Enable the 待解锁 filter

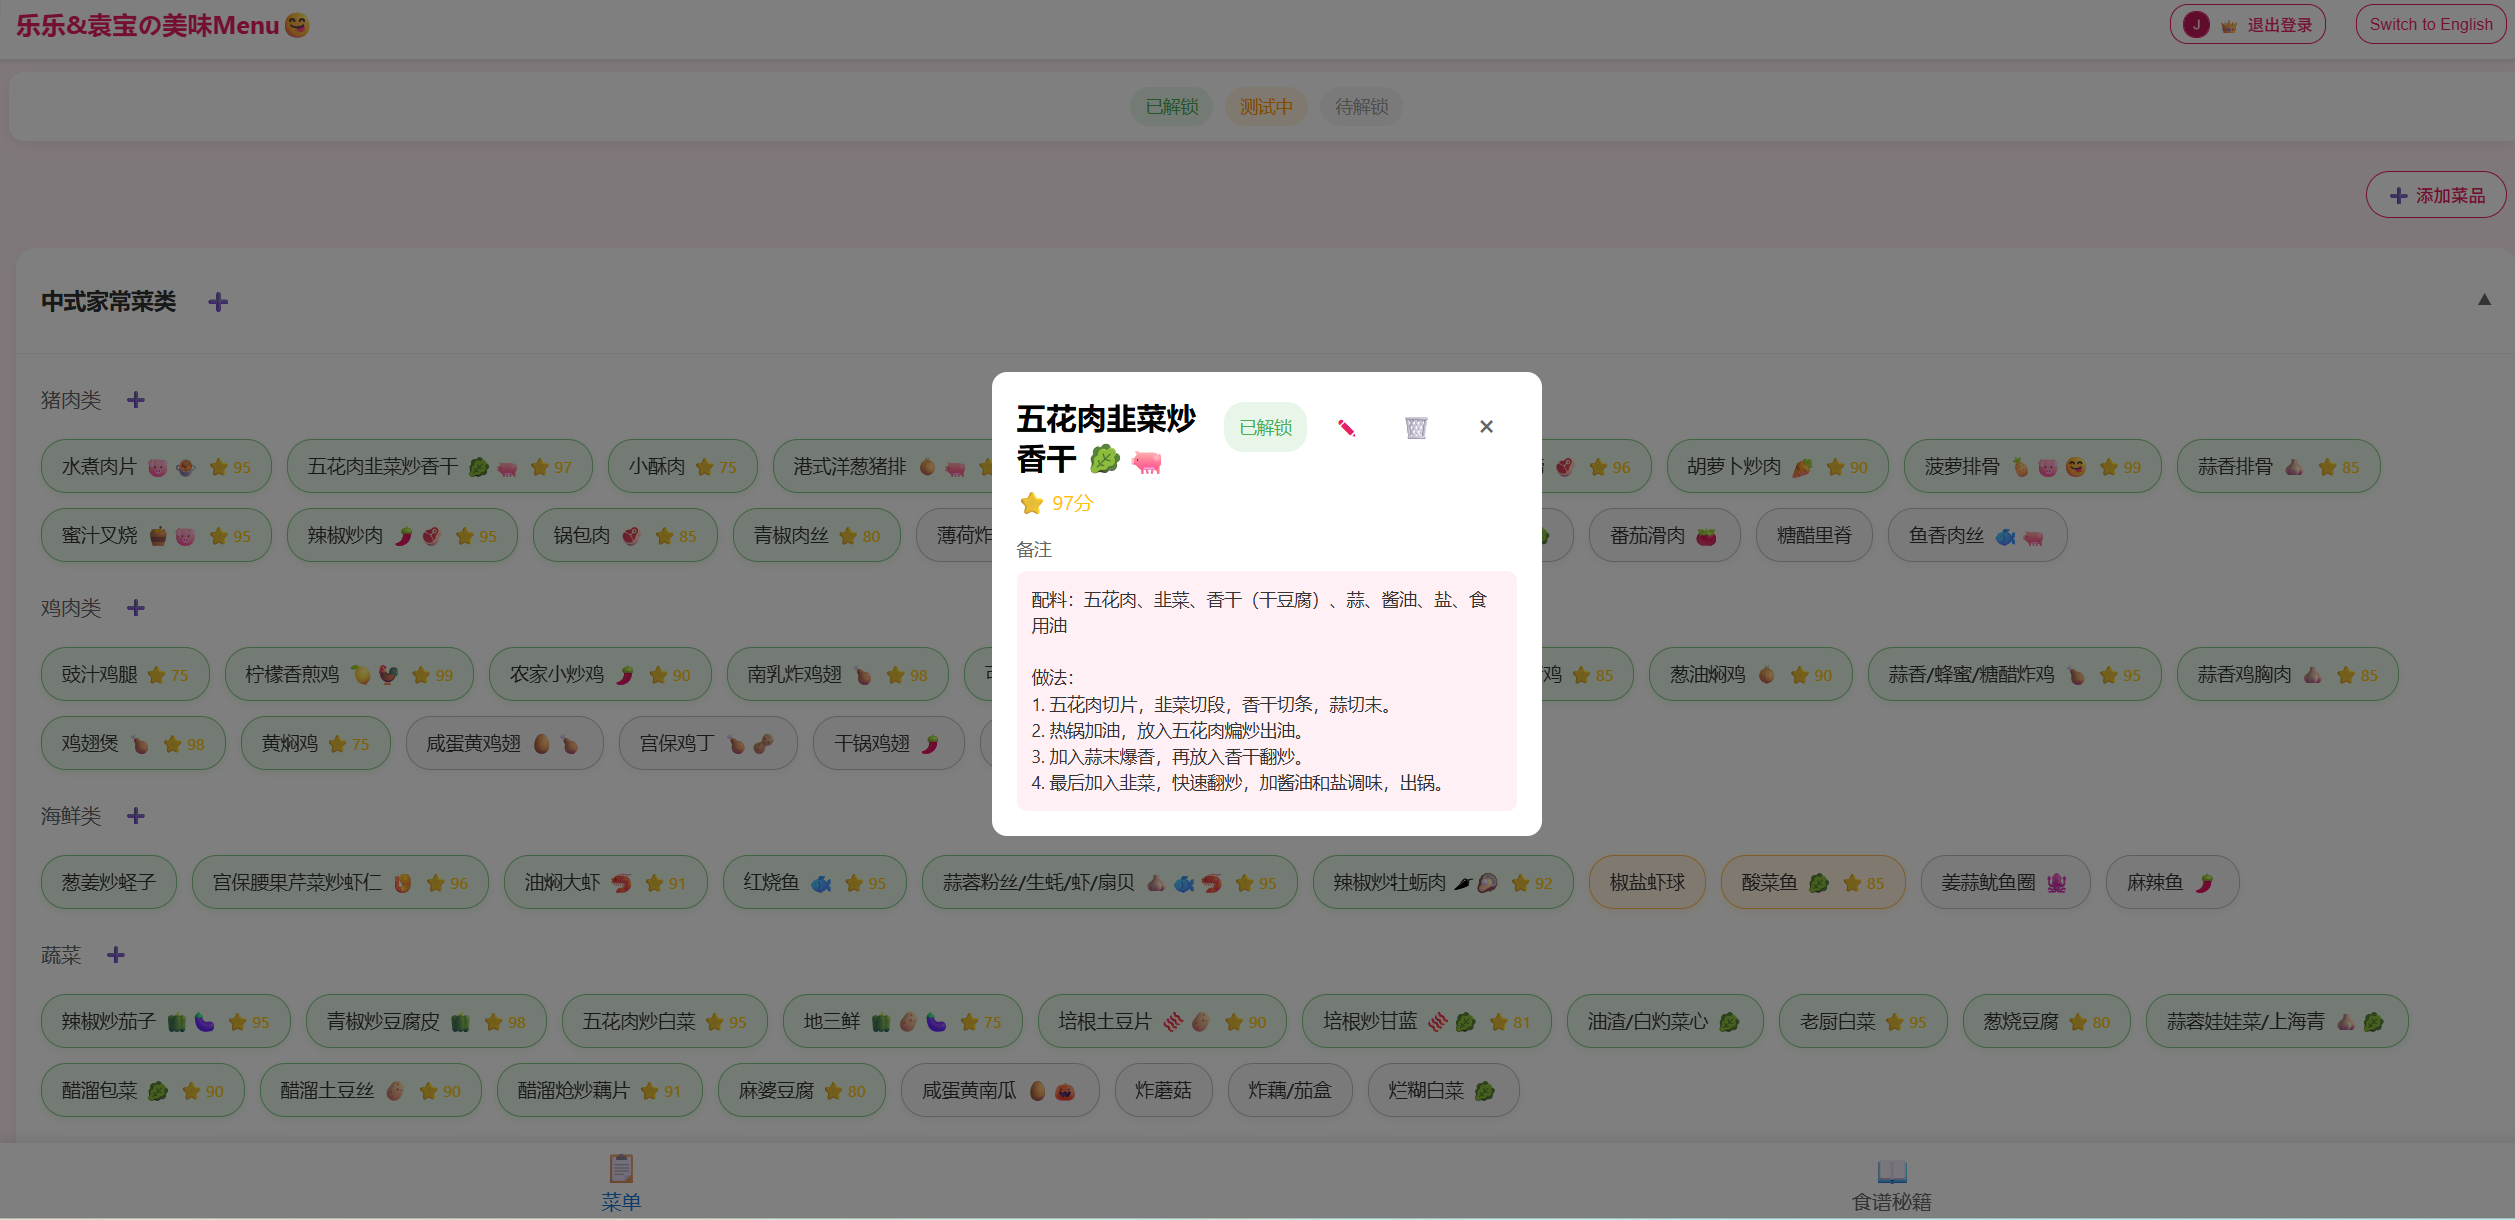[1361, 106]
